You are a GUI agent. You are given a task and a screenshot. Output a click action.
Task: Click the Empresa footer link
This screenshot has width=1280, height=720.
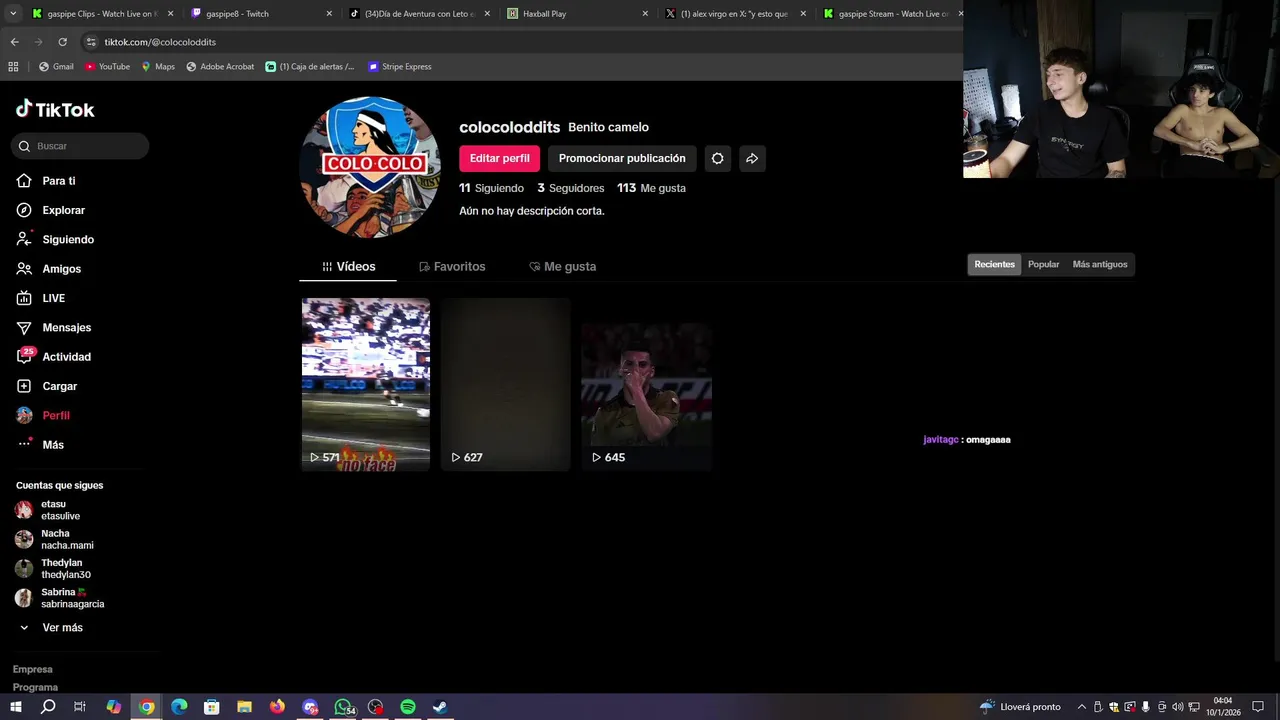pos(32,669)
